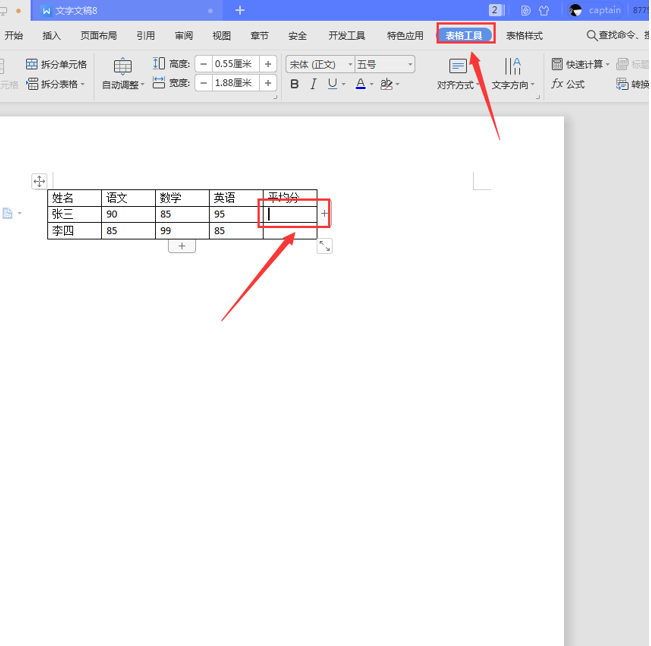Toggle italic text formatting
The width and height of the screenshot is (651, 646).
coord(314,85)
